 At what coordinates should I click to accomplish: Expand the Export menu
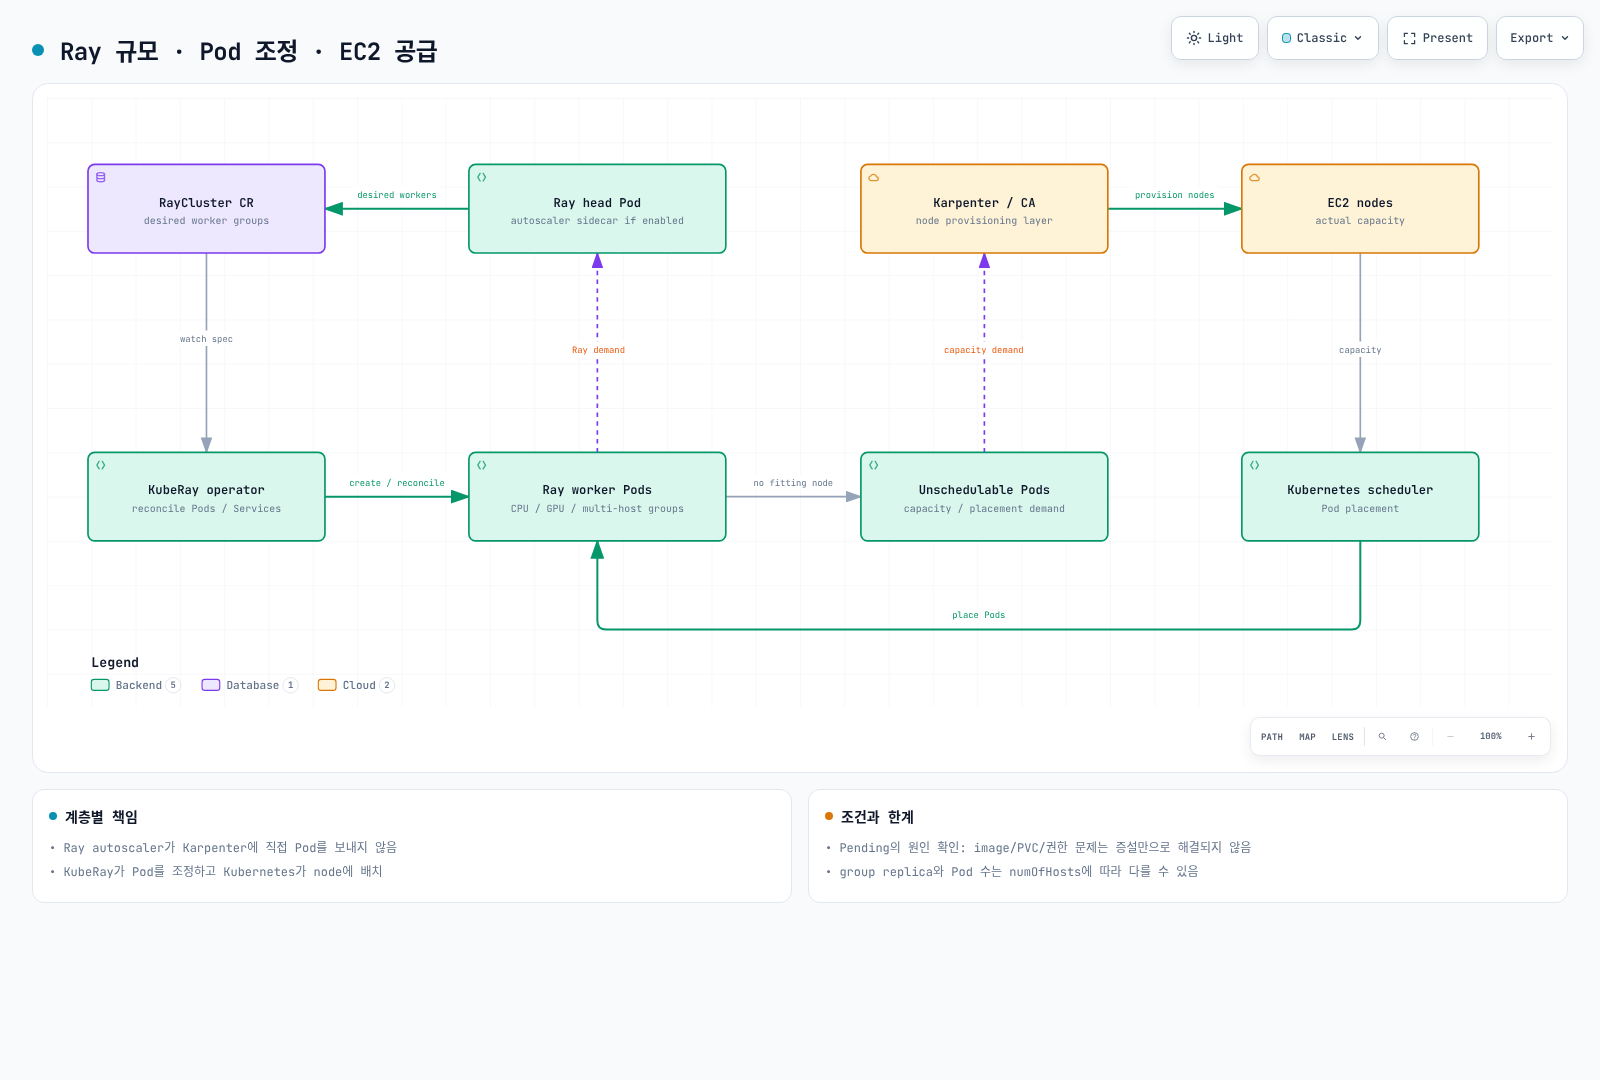coord(1539,38)
